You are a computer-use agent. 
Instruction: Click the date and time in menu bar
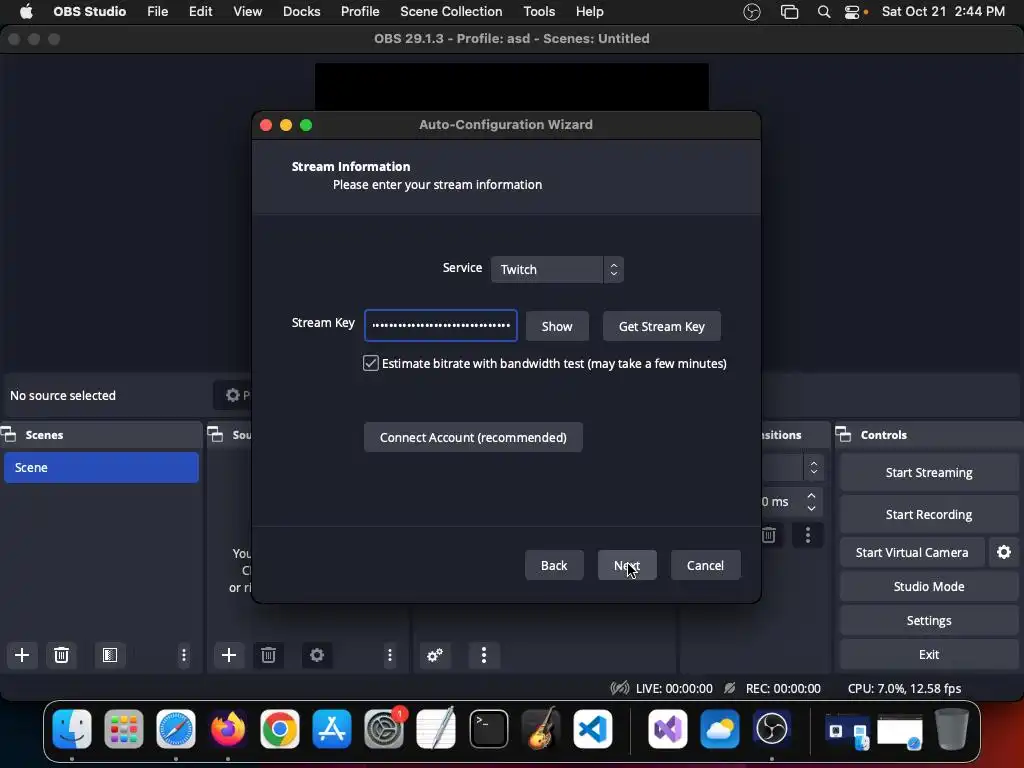tap(943, 12)
